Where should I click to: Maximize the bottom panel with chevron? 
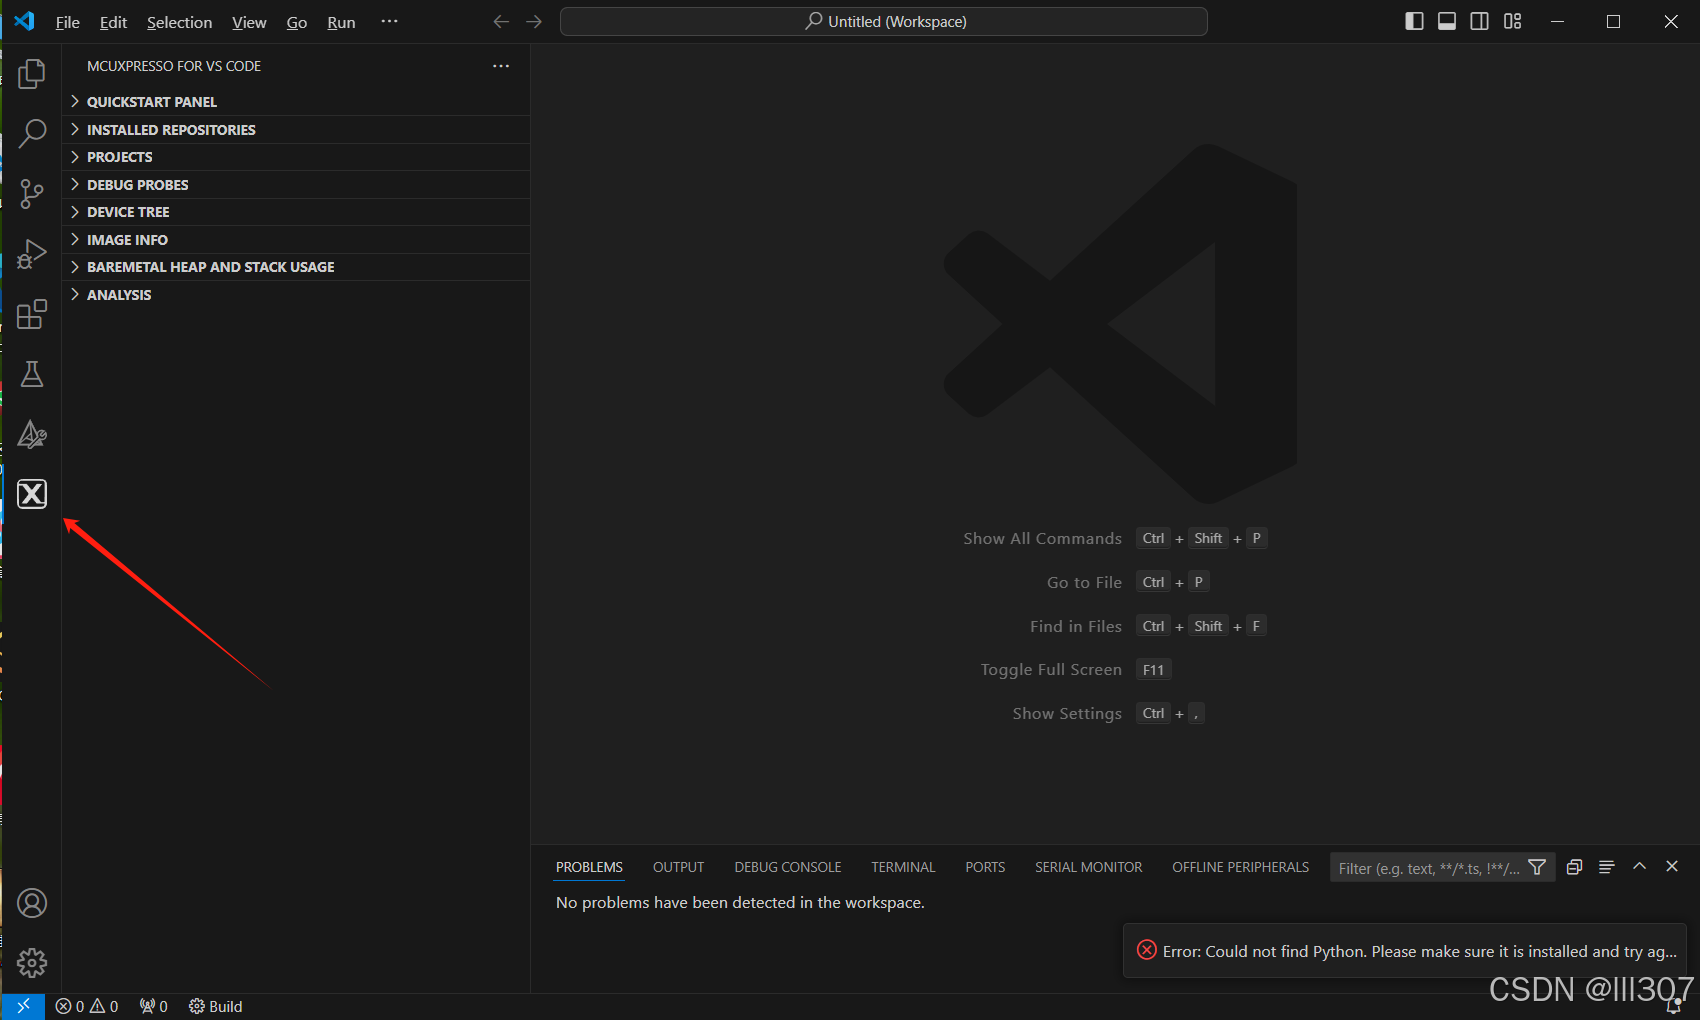[x=1639, y=867]
